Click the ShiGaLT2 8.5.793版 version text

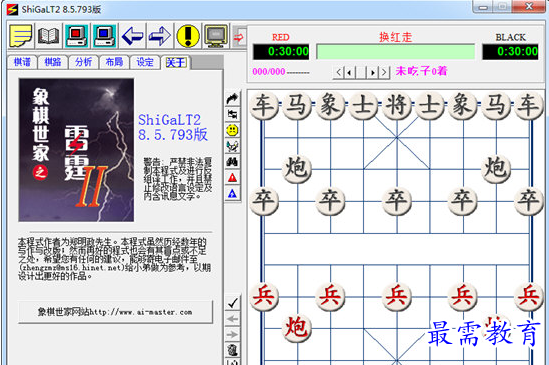173,127
